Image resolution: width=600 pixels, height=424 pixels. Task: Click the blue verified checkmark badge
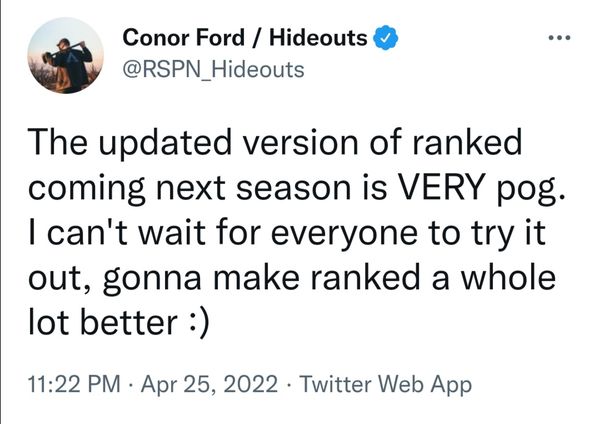[386, 38]
